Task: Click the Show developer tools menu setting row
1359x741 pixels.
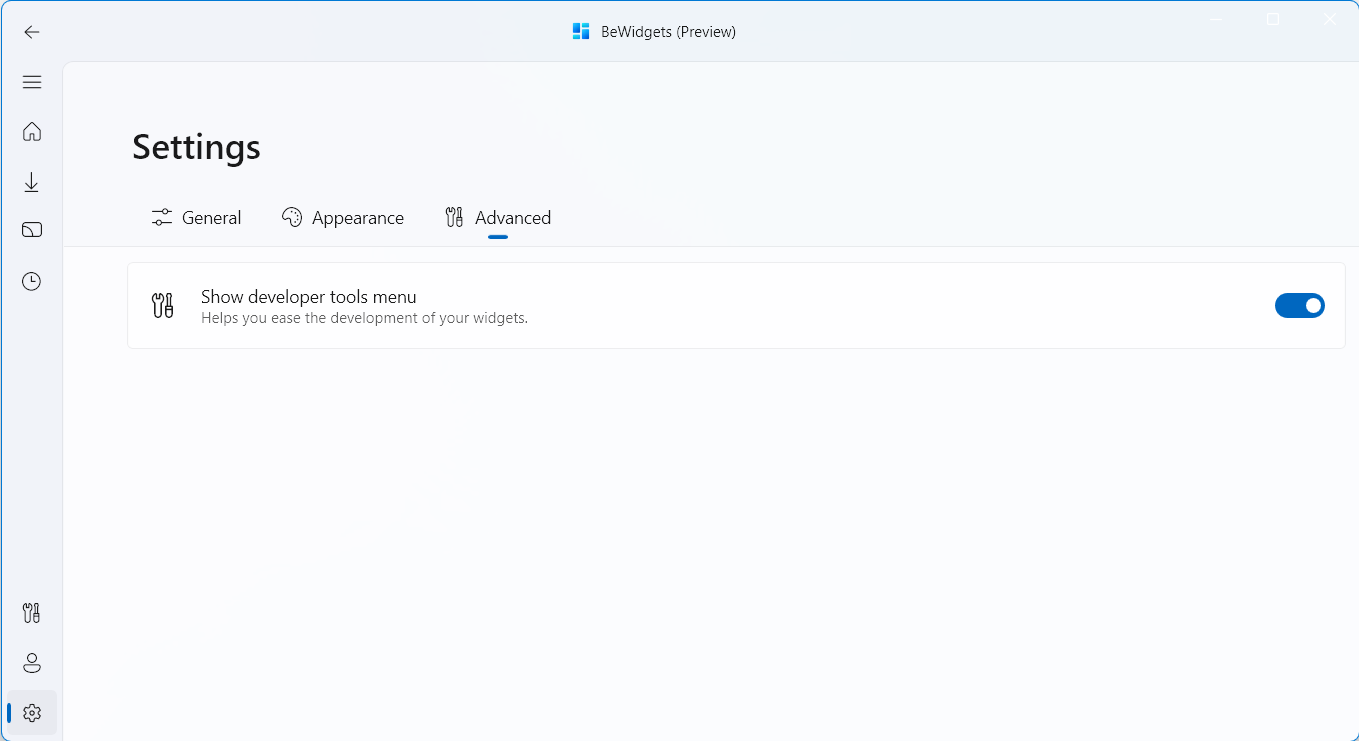Action: [700, 305]
